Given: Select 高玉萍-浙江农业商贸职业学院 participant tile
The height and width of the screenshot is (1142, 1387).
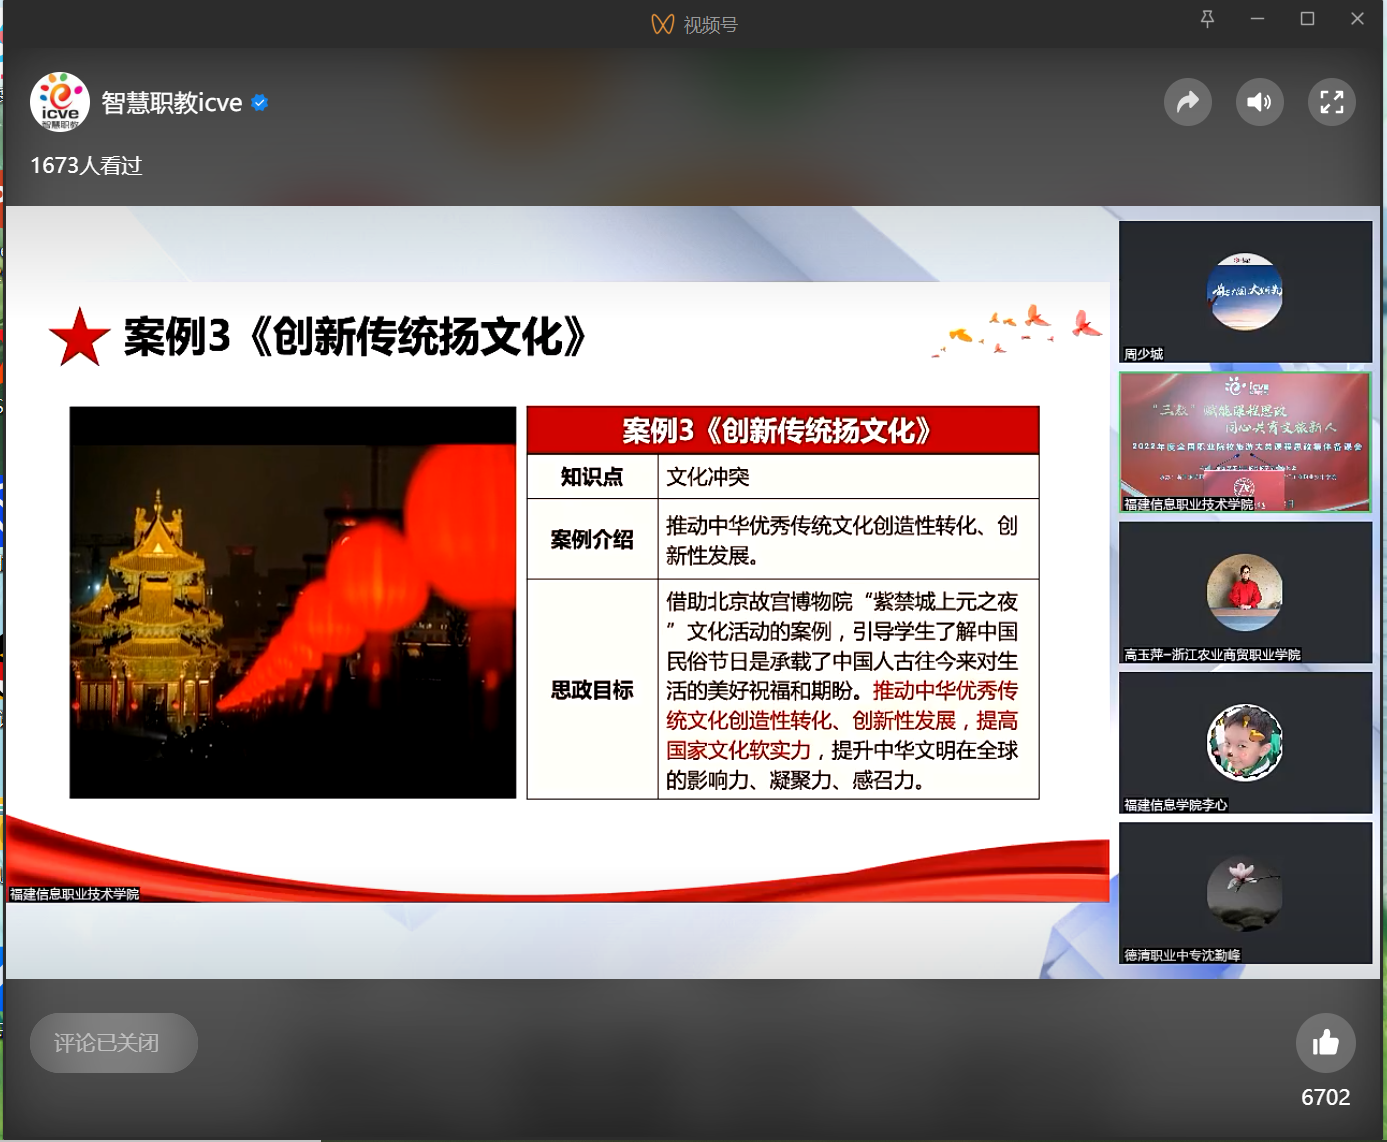Looking at the screenshot, I should point(1245,592).
